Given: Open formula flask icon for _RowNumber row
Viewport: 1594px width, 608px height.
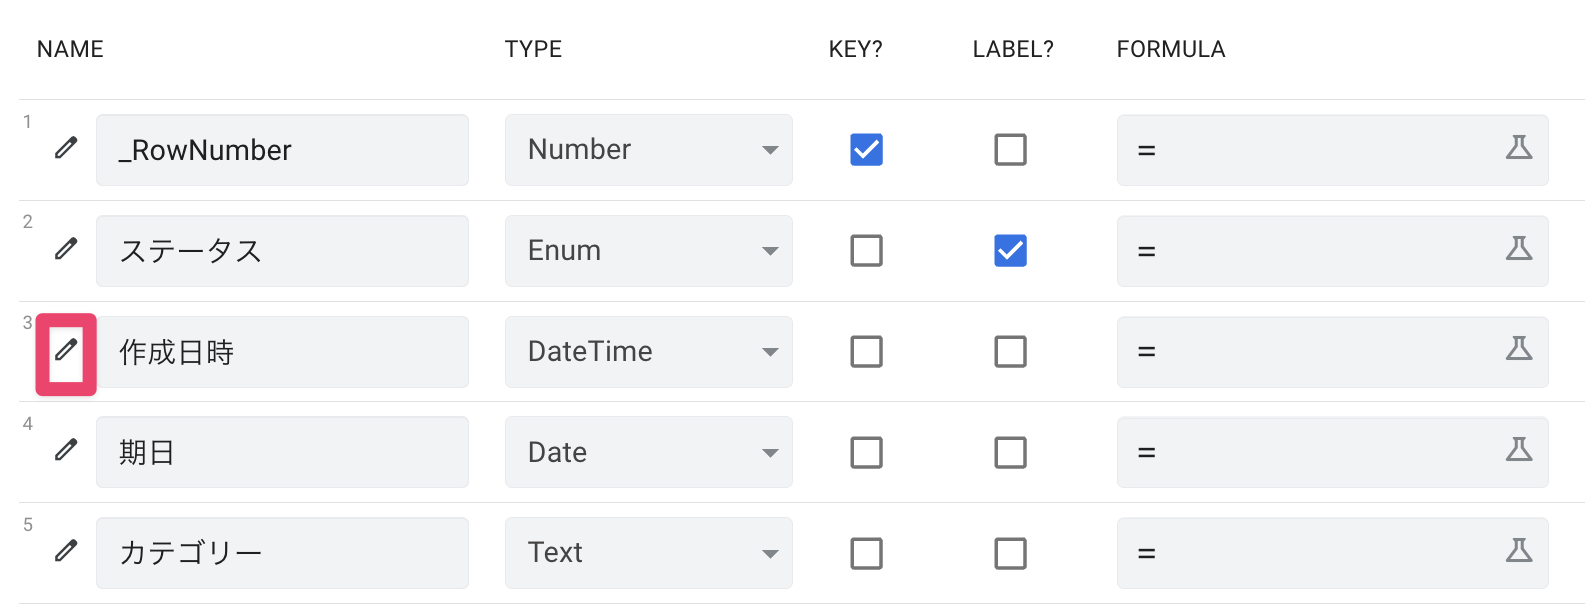Looking at the screenshot, I should pos(1518,148).
